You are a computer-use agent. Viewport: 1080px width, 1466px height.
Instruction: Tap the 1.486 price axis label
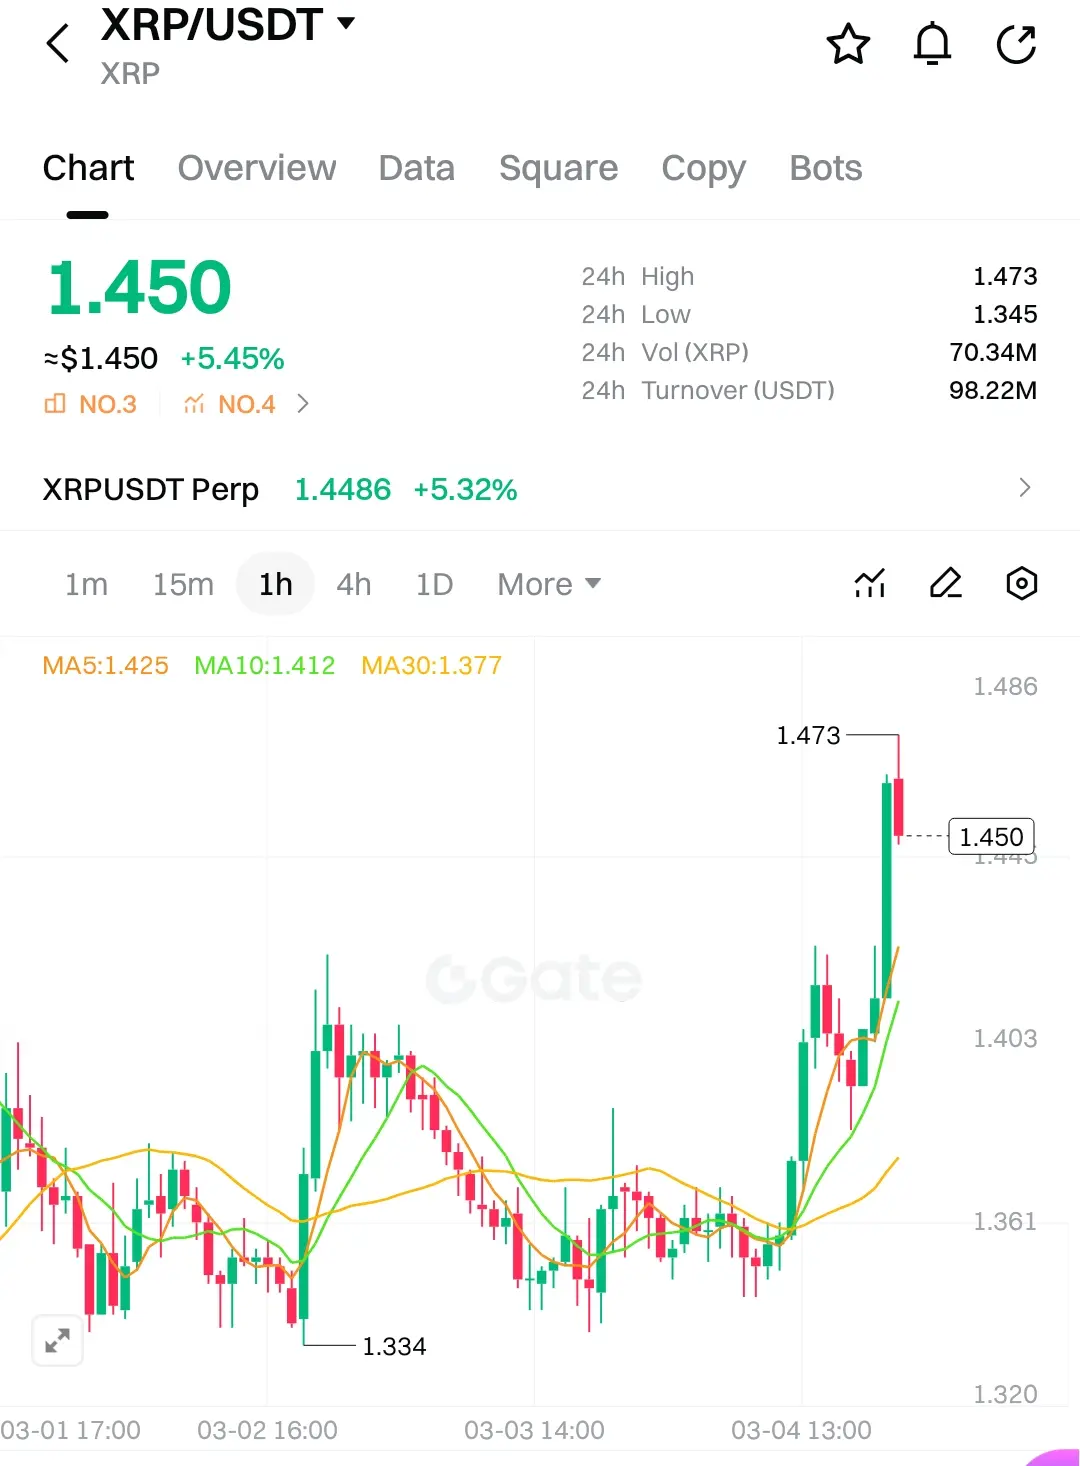tap(1005, 686)
